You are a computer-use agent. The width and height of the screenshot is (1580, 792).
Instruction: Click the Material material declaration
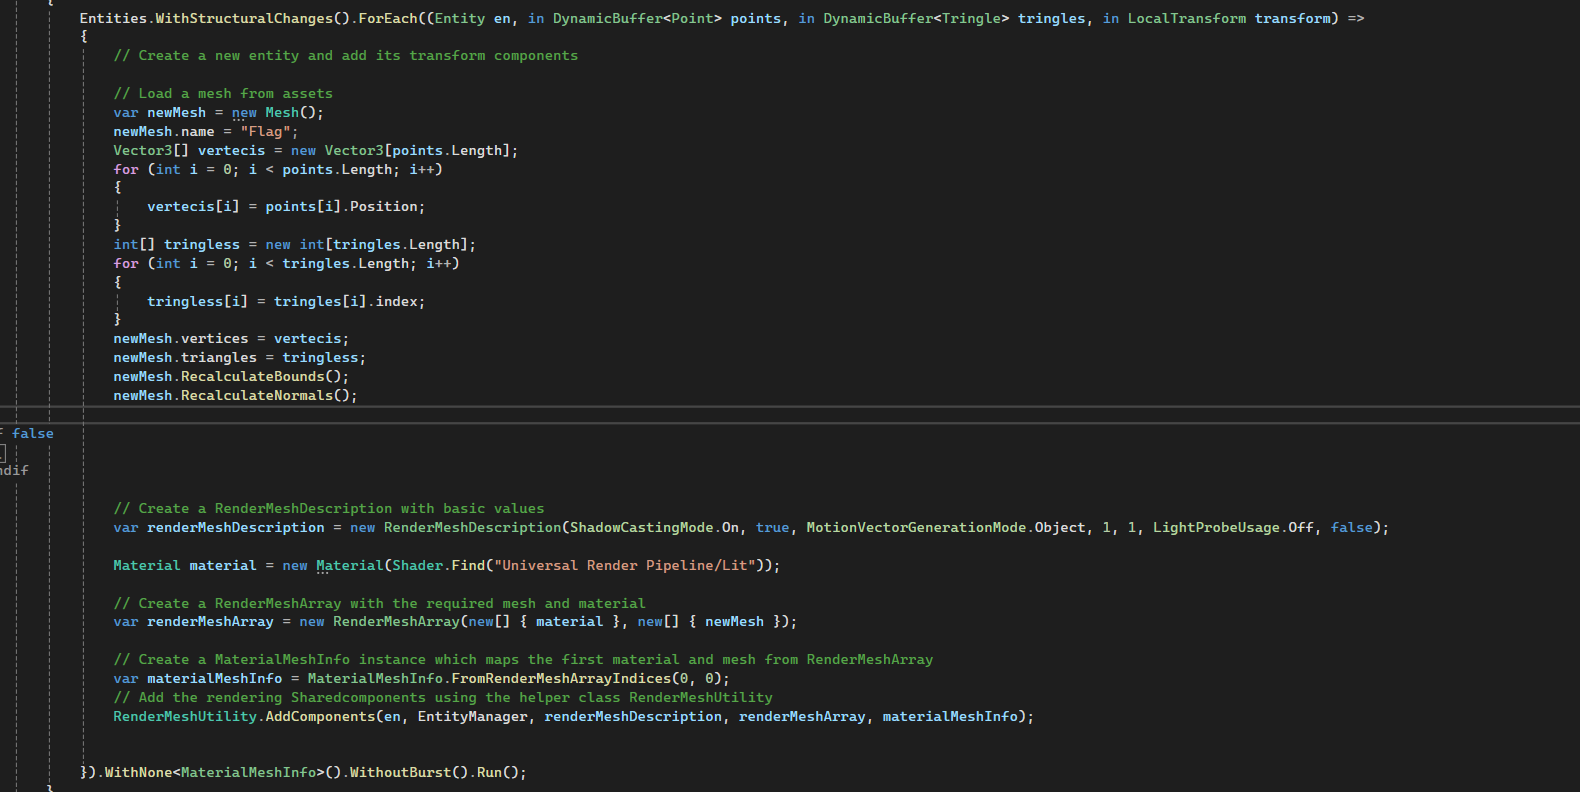click(185, 566)
